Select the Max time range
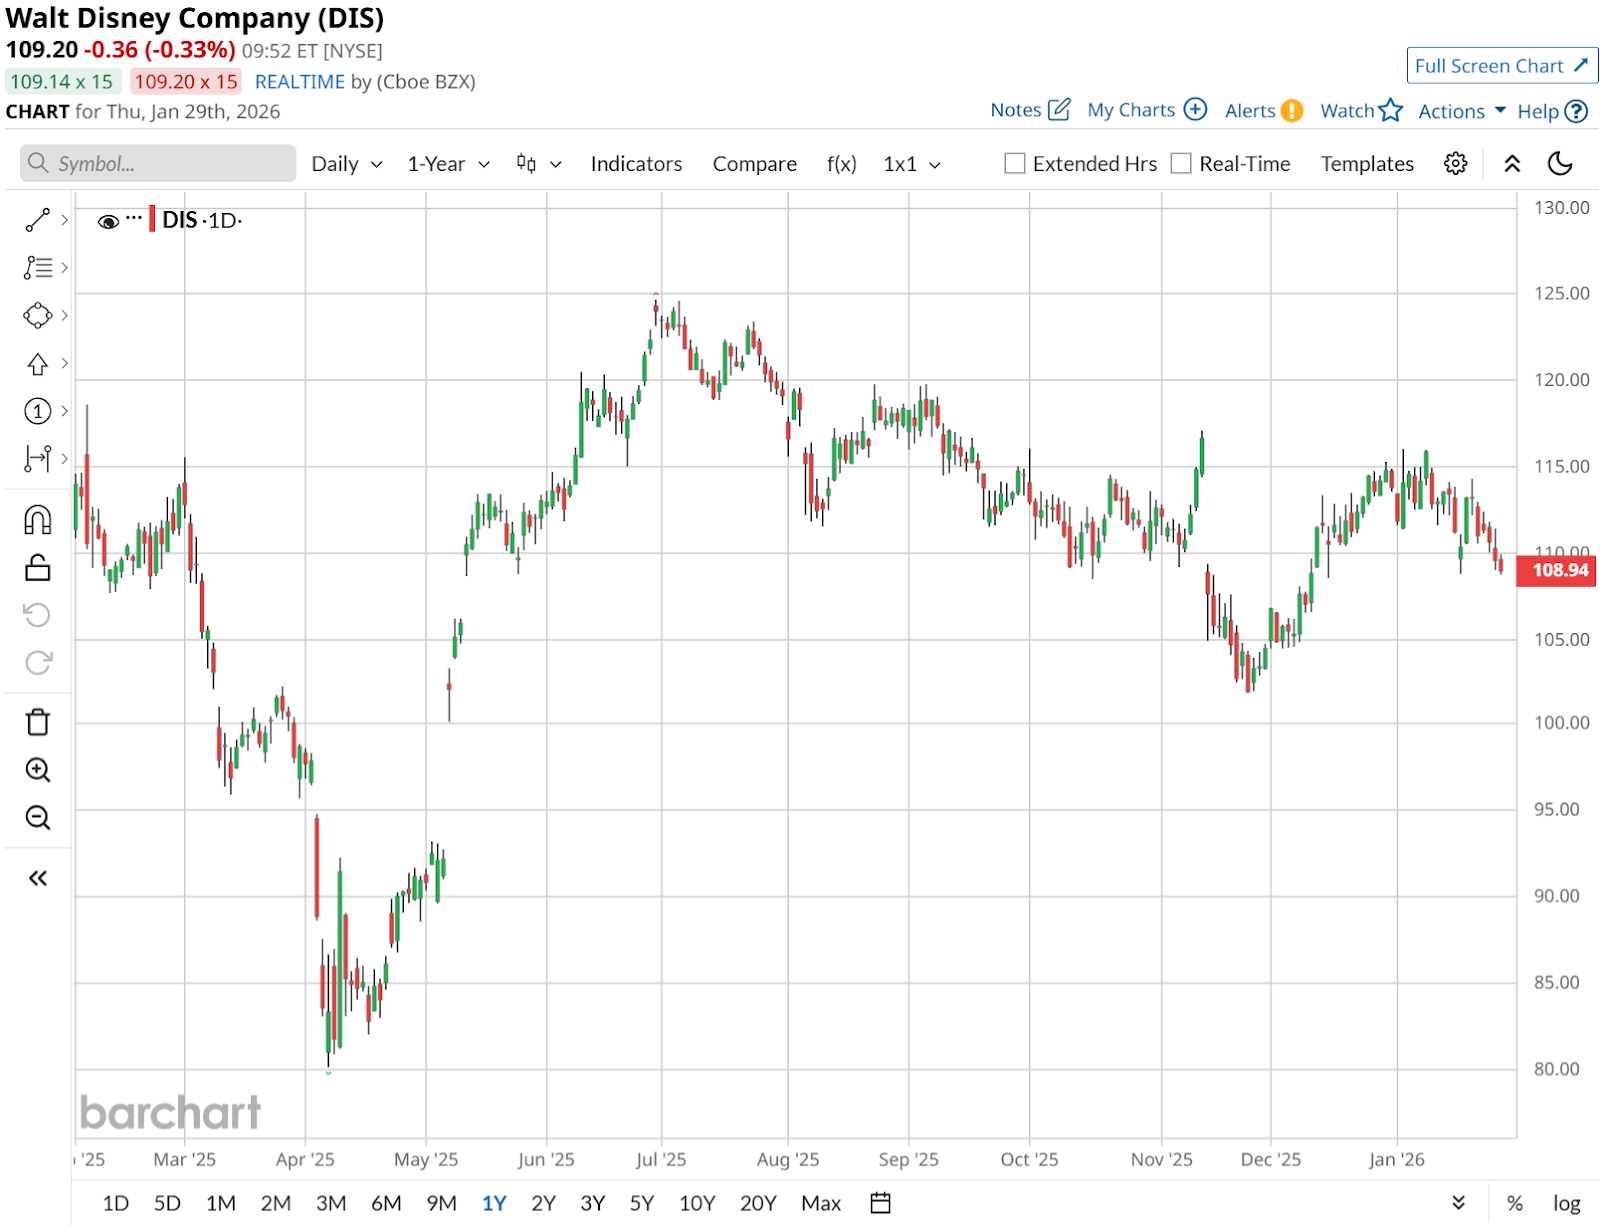This screenshot has width=1600, height=1226. tap(821, 1203)
